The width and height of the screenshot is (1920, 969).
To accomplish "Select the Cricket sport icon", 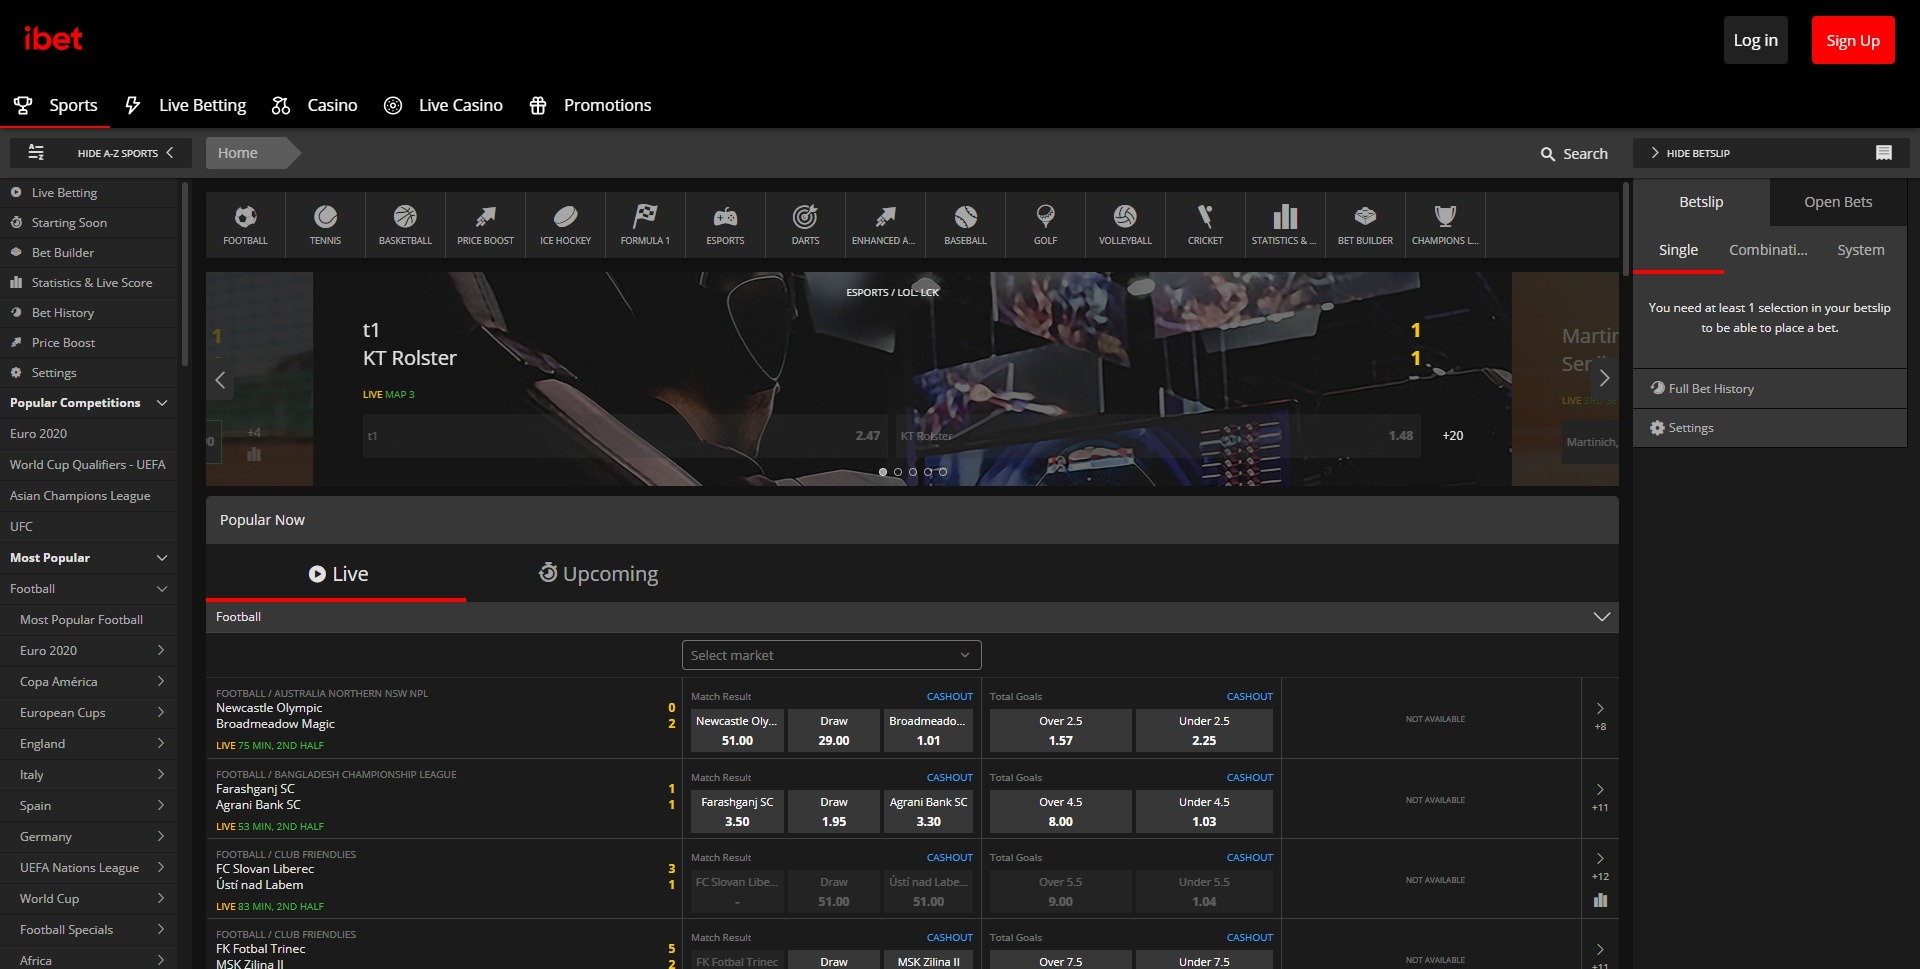I will 1205,224.
